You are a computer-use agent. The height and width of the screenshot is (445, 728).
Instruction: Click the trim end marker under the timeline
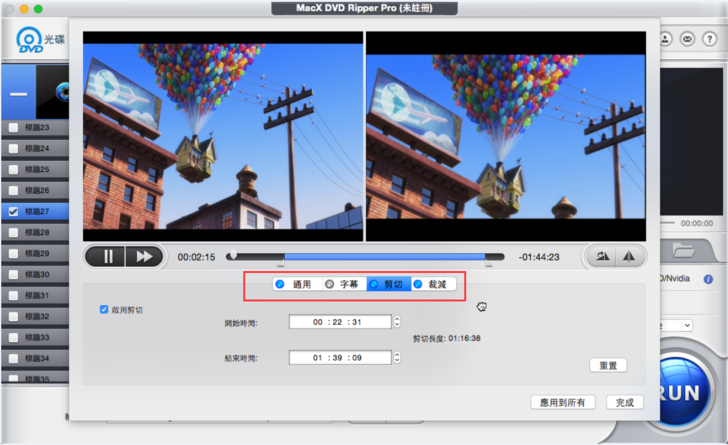[488, 263]
